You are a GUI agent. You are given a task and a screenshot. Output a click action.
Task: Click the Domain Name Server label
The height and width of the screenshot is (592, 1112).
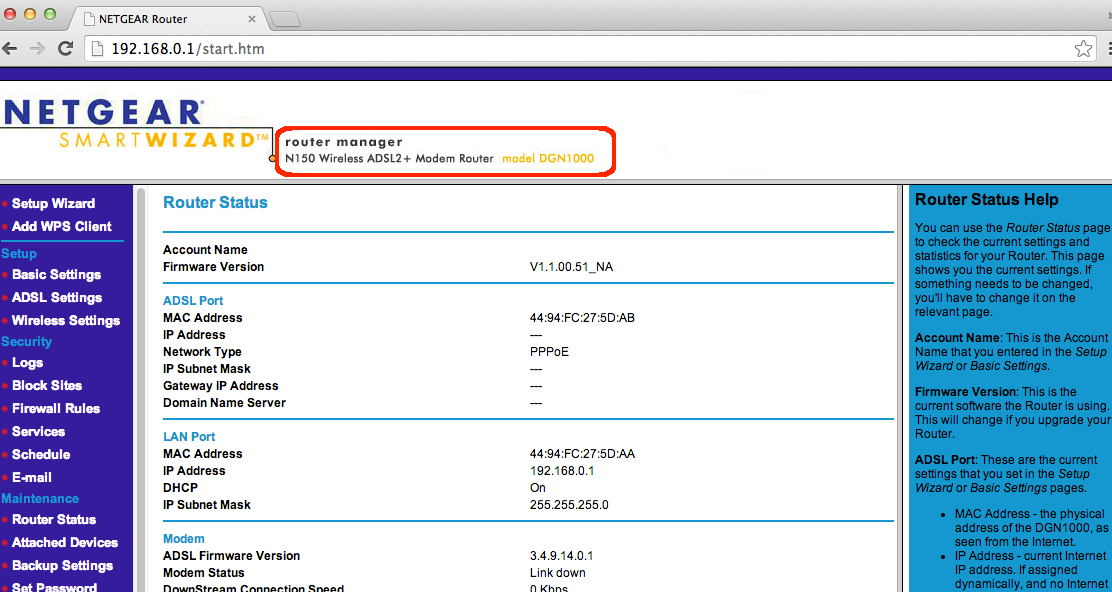tap(224, 403)
